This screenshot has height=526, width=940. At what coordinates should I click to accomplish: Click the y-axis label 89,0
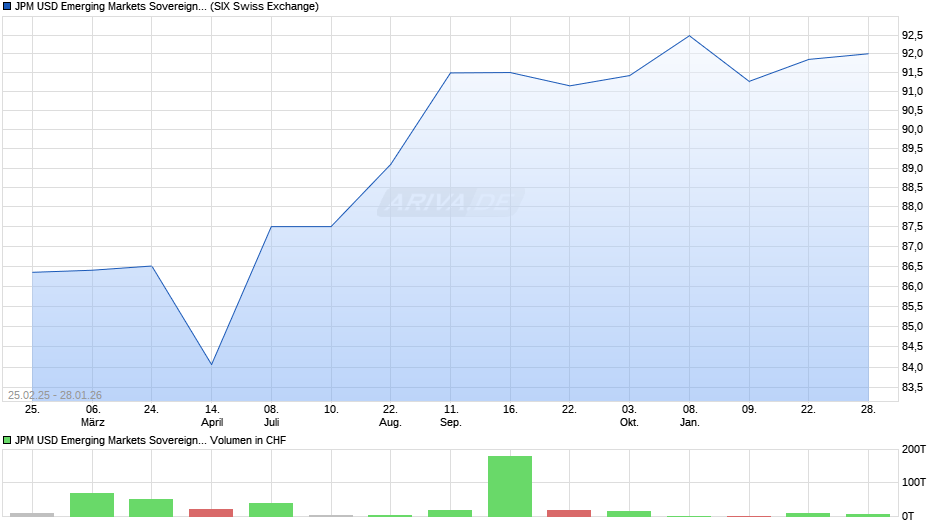pyautogui.click(x=912, y=169)
